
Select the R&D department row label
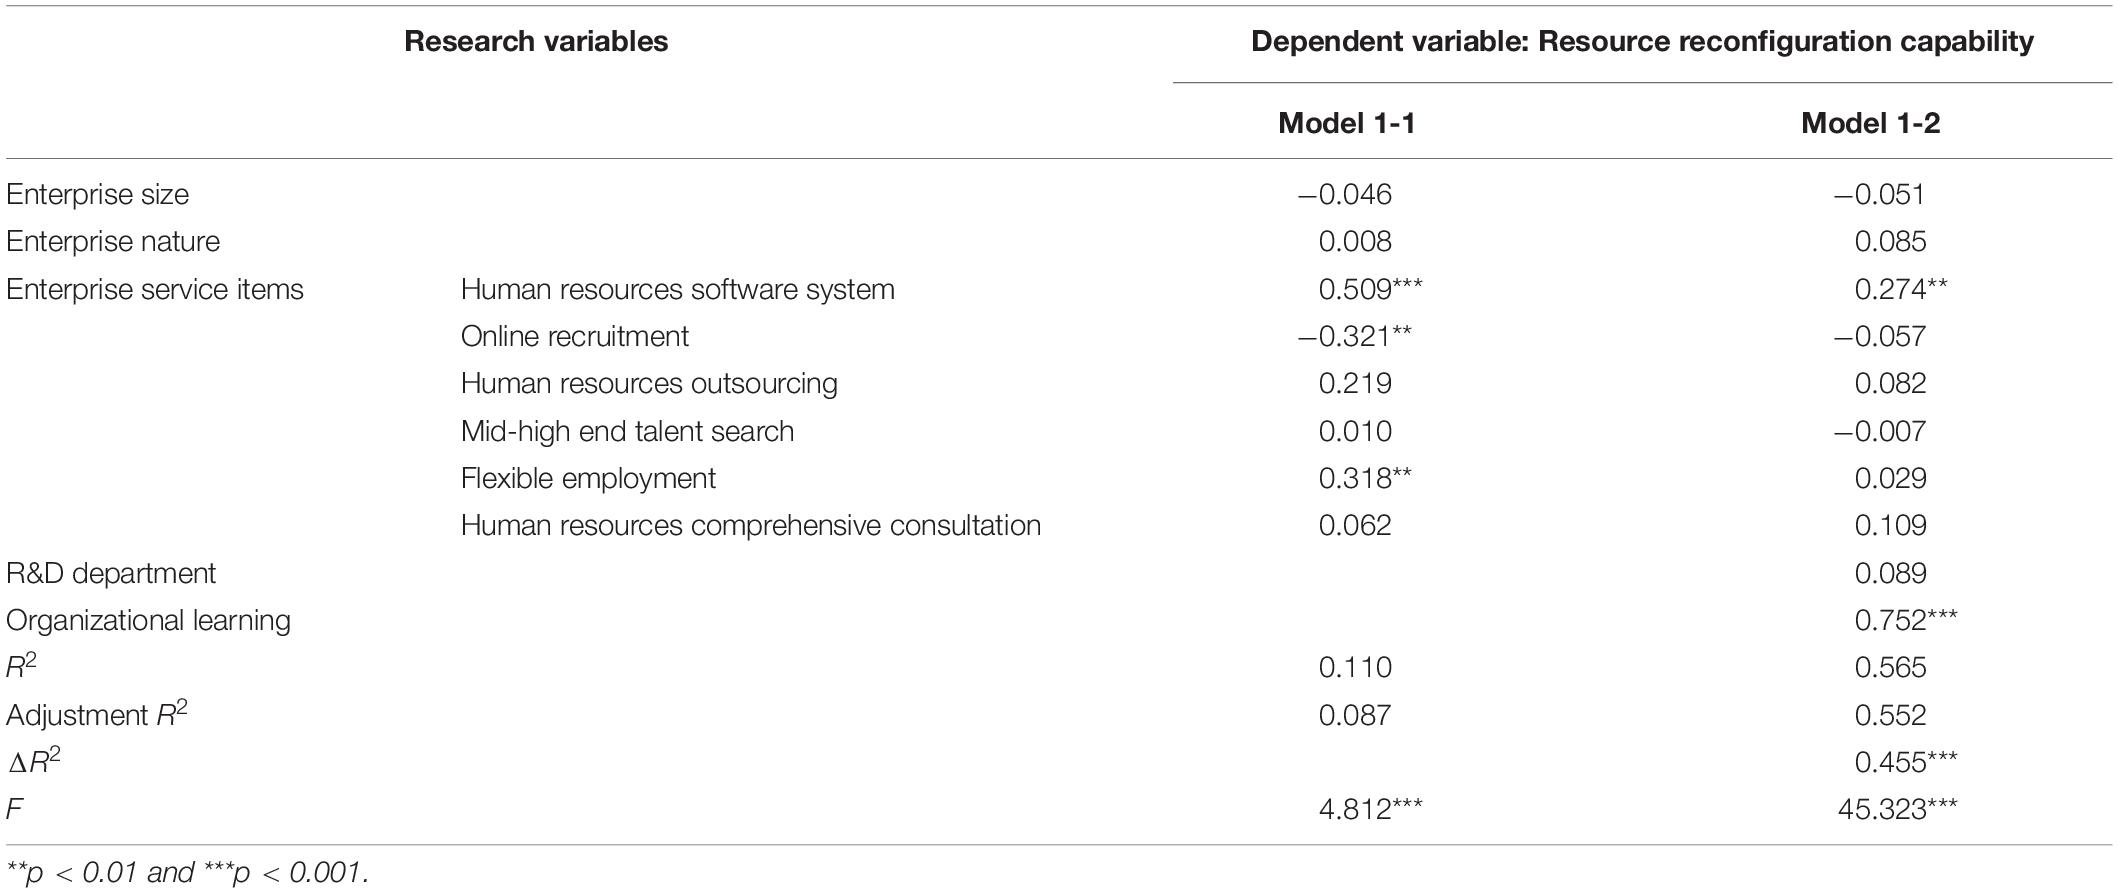click(x=111, y=573)
